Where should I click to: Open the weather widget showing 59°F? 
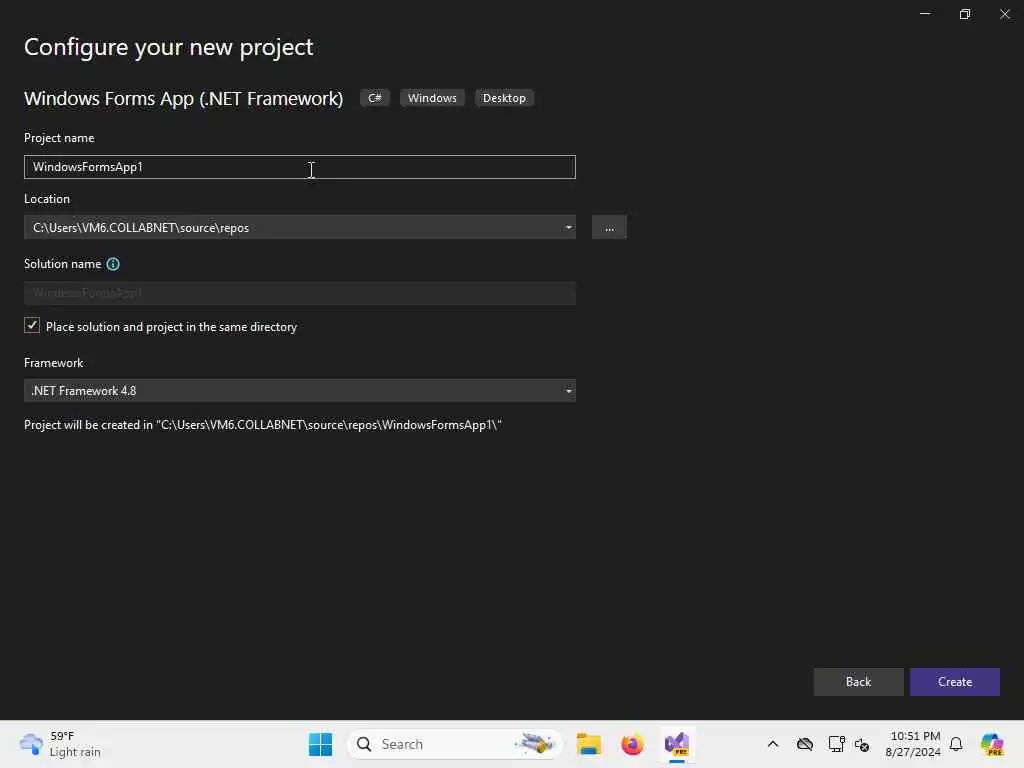point(60,744)
